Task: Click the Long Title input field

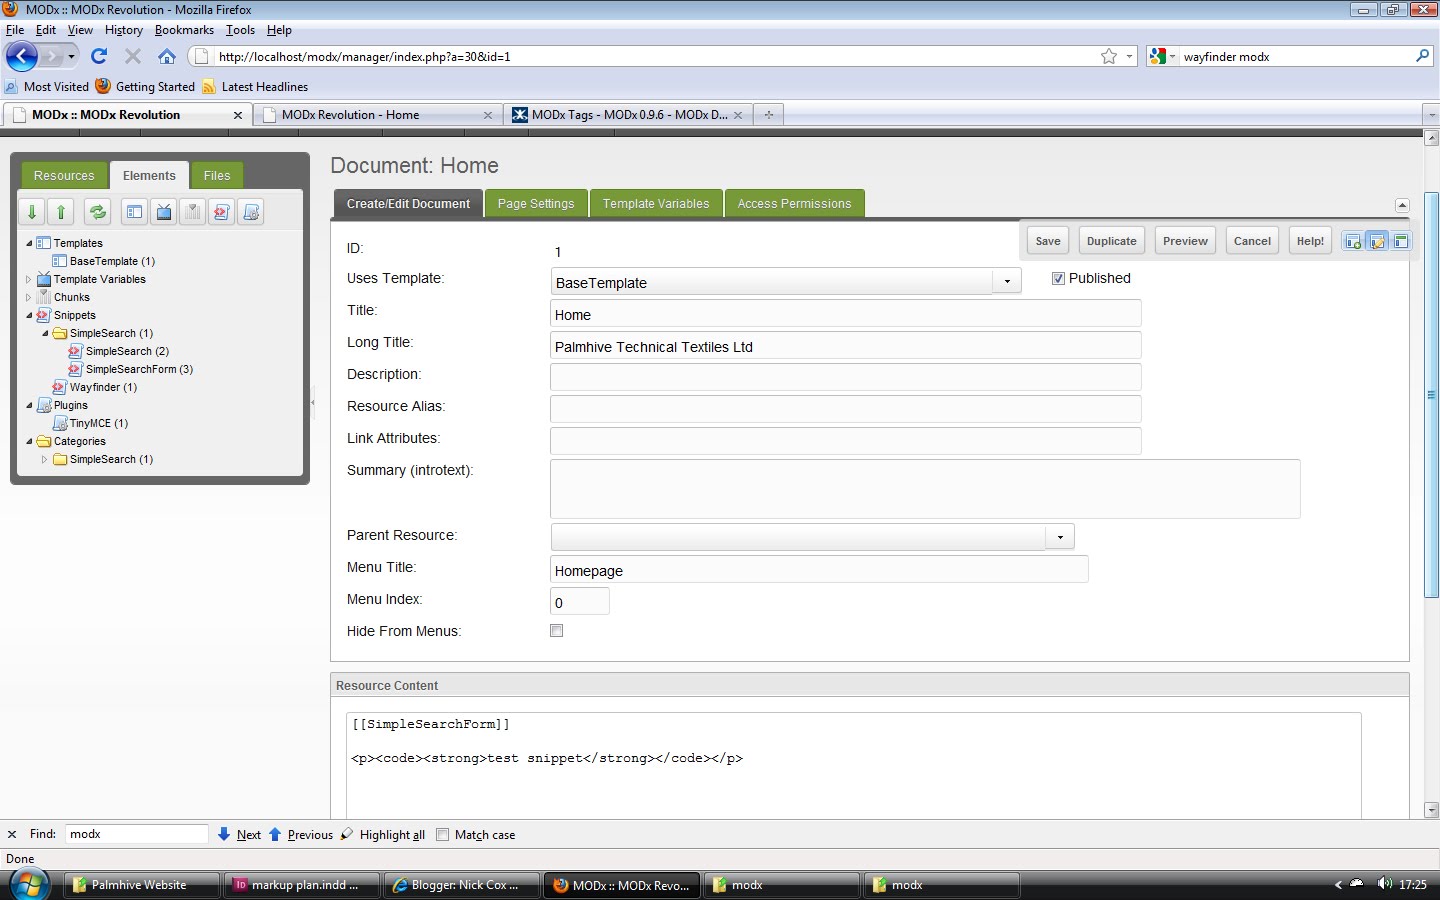Action: (845, 346)
